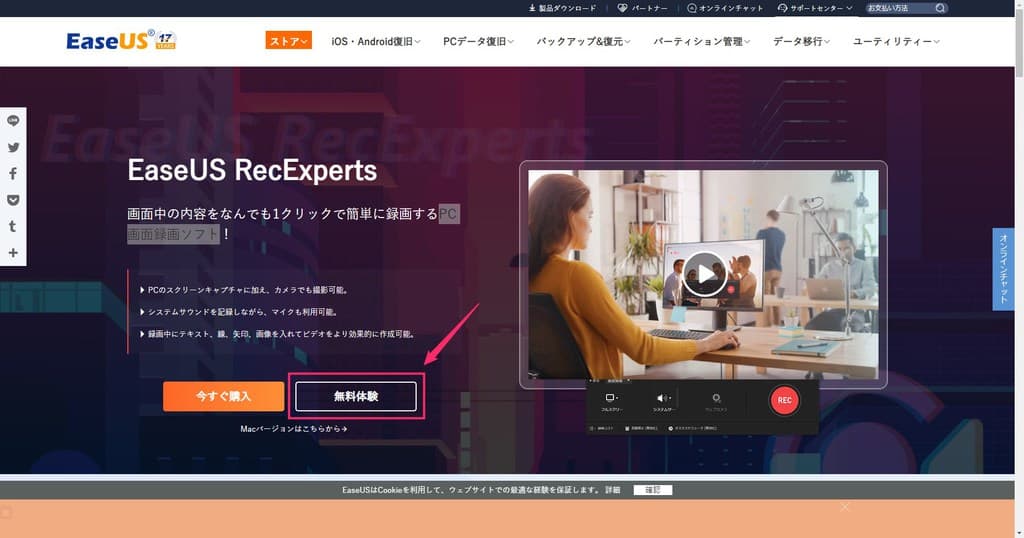Click the red REC button

(784, 400)
